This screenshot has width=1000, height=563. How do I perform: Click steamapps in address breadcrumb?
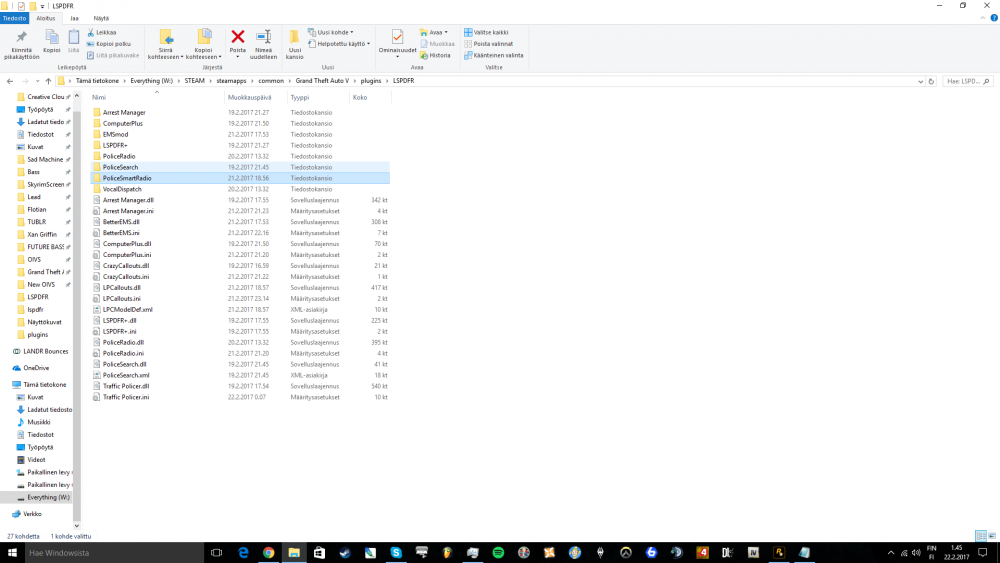pyautogui.click(x=231, y=81)
